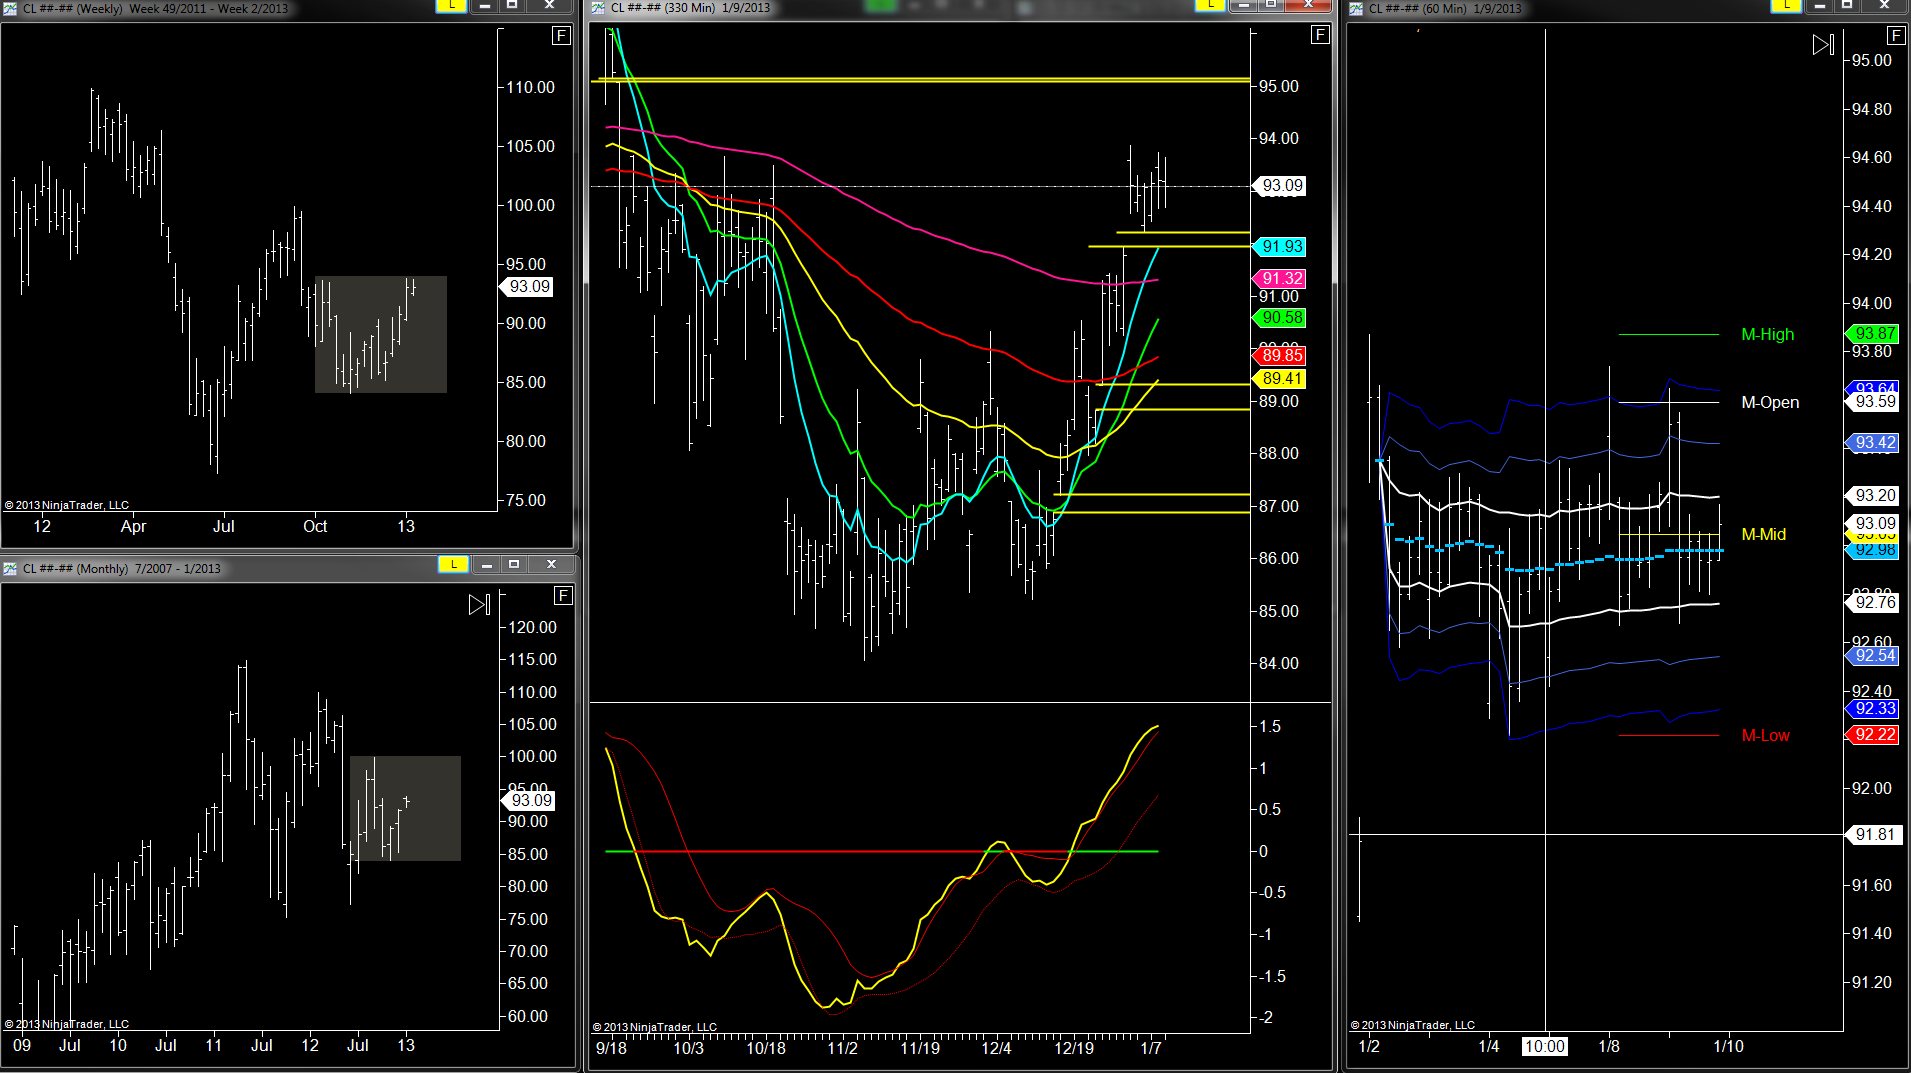Click the 93.20 price marker
The image size is (1911, 1073).
[x=1873, y=496]
